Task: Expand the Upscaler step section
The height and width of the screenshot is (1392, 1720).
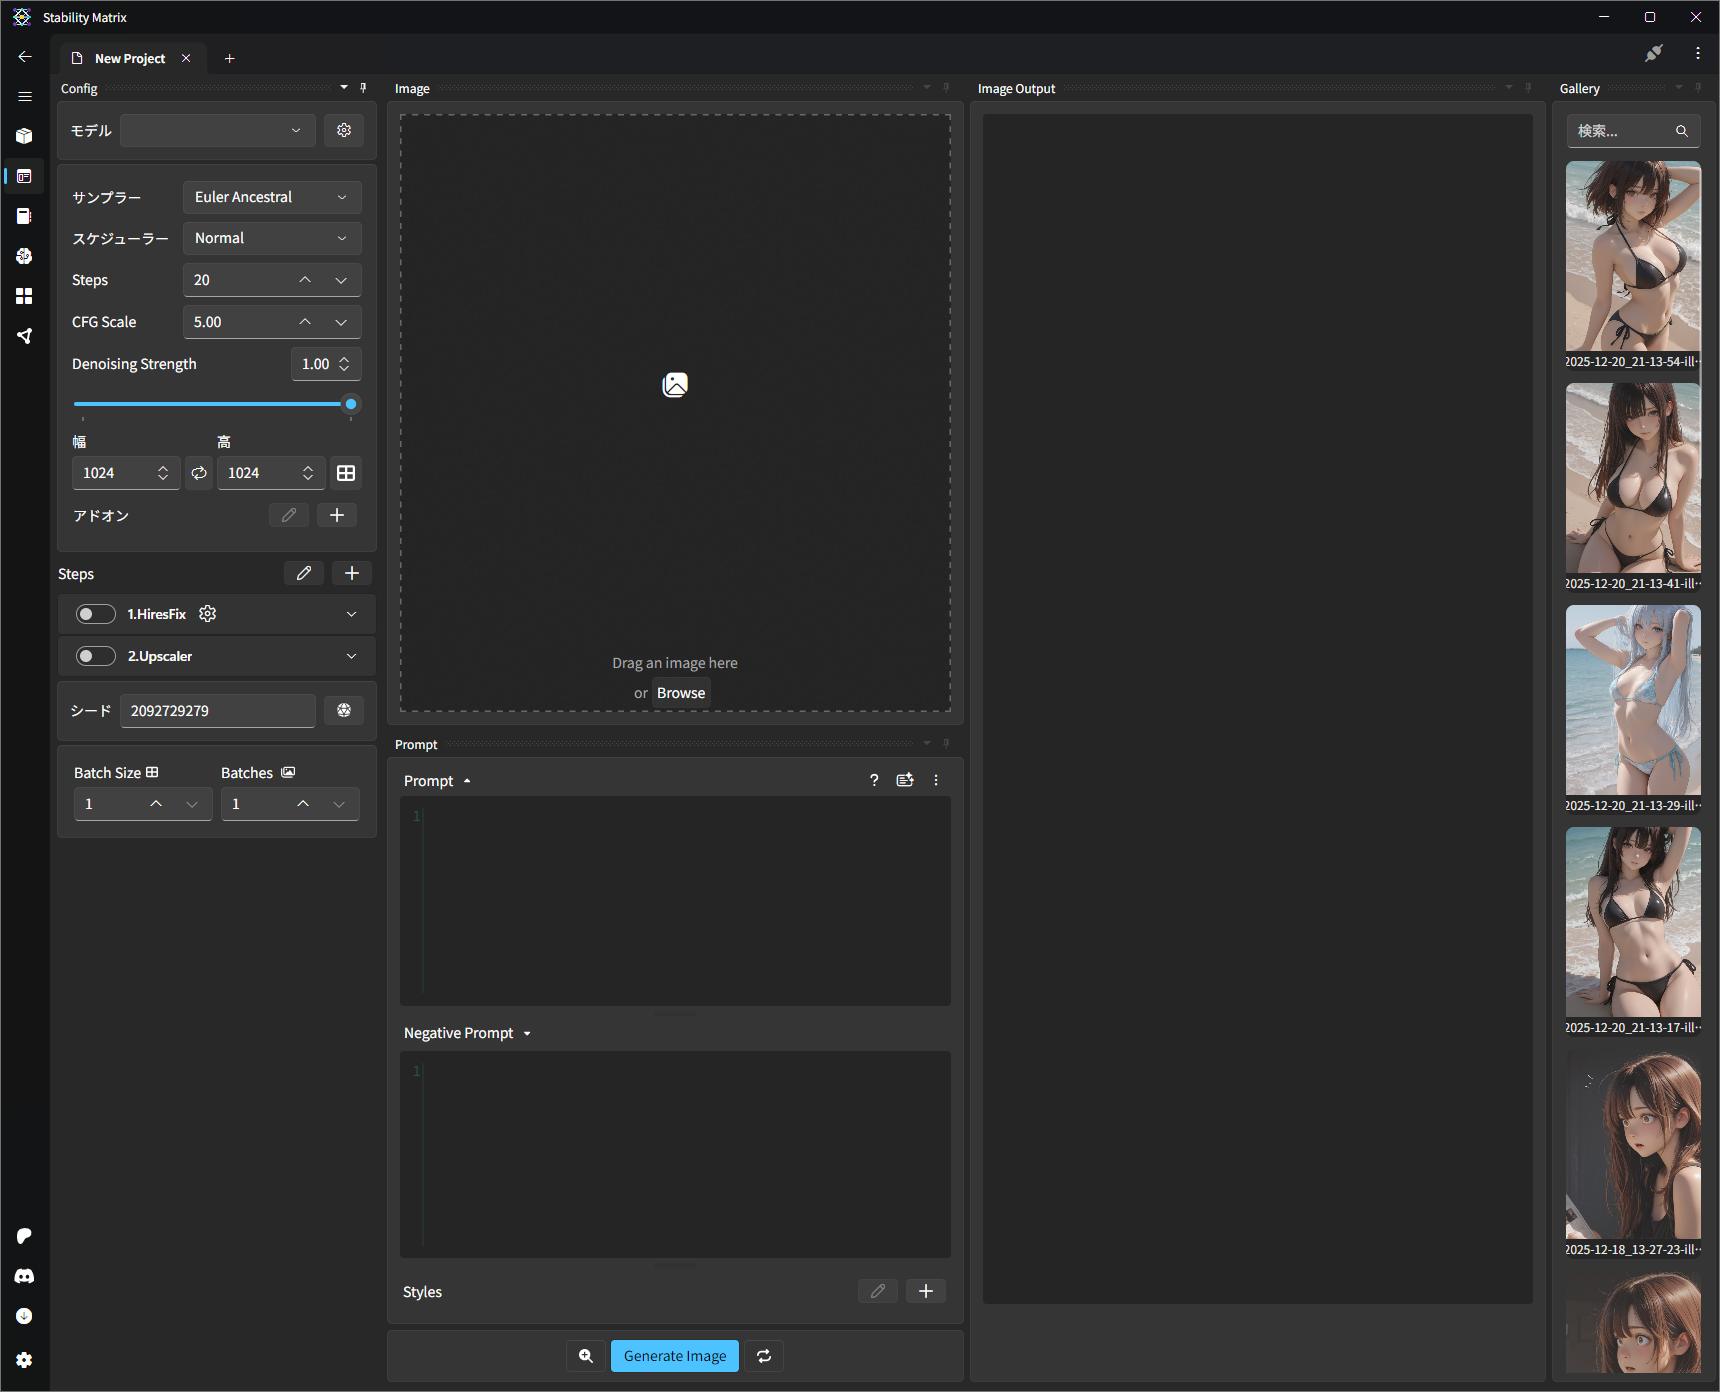Action: click(351, 656)
